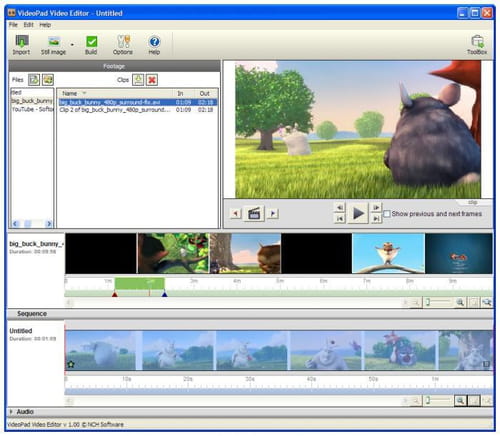The width and height of the screenshot is (500, 436).
Task: Click the blue out-point marker on clip timeline
Action: (x=164, y=294)
